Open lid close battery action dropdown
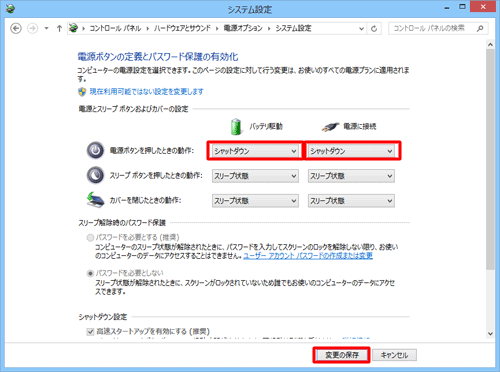Image resolution: width=500 pixels, height=372 pixels. tap(255, 201)
